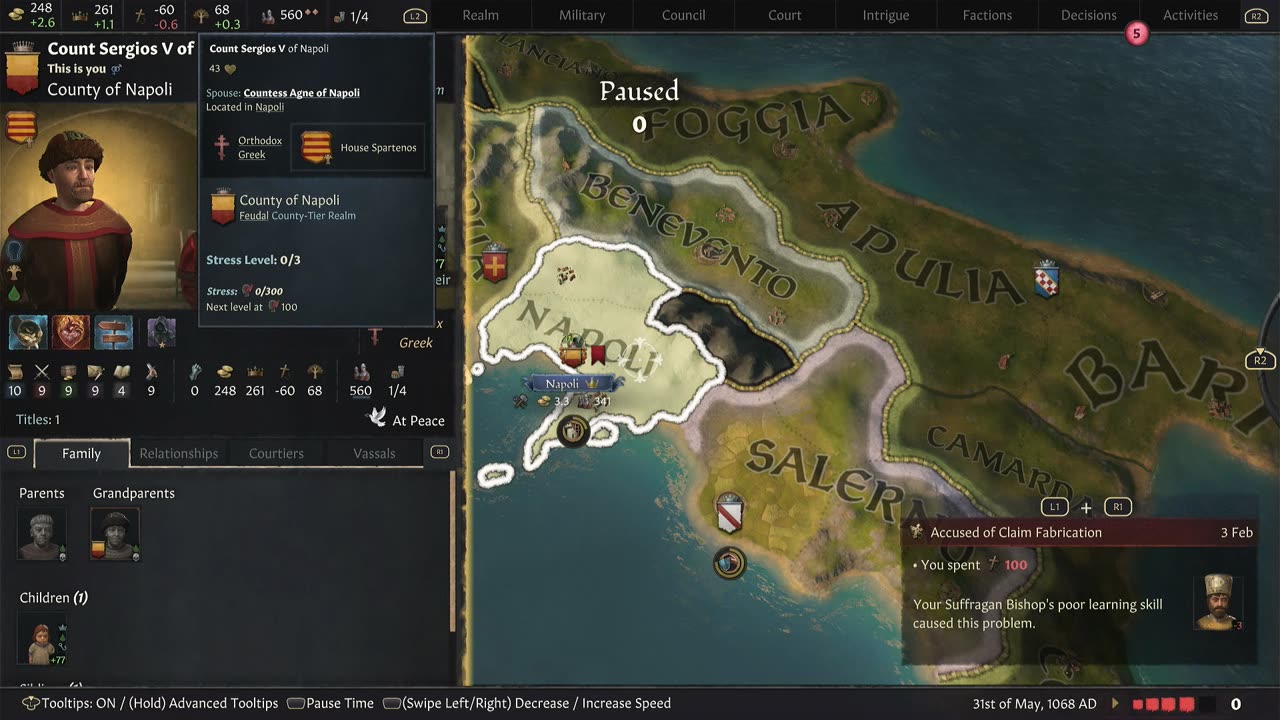Open the Intrigue menu tab
The width and height of the screenshot is (1280, 720).
[886, 15]
